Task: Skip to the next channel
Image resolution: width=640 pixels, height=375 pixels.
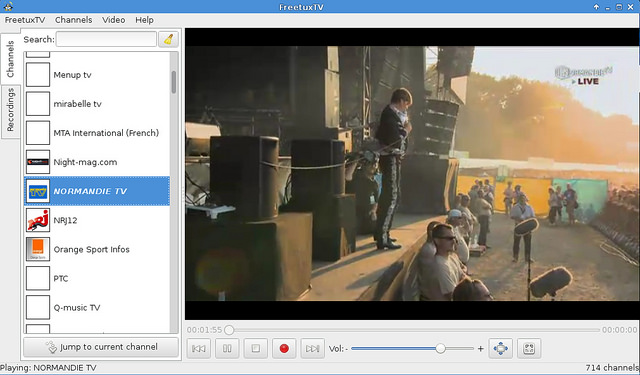Action: (x=313, y=348)
